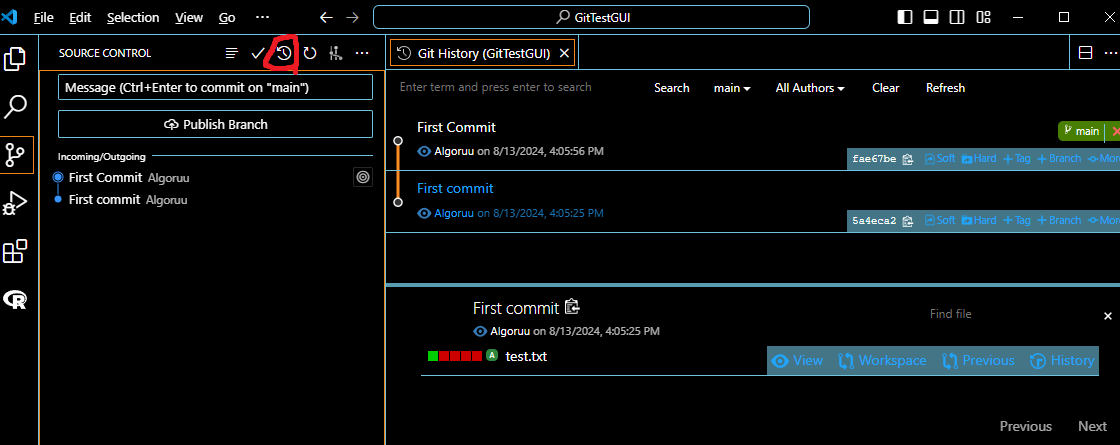Open the Selection menu
The image size is (1120, 445).
tap(134, 18)
